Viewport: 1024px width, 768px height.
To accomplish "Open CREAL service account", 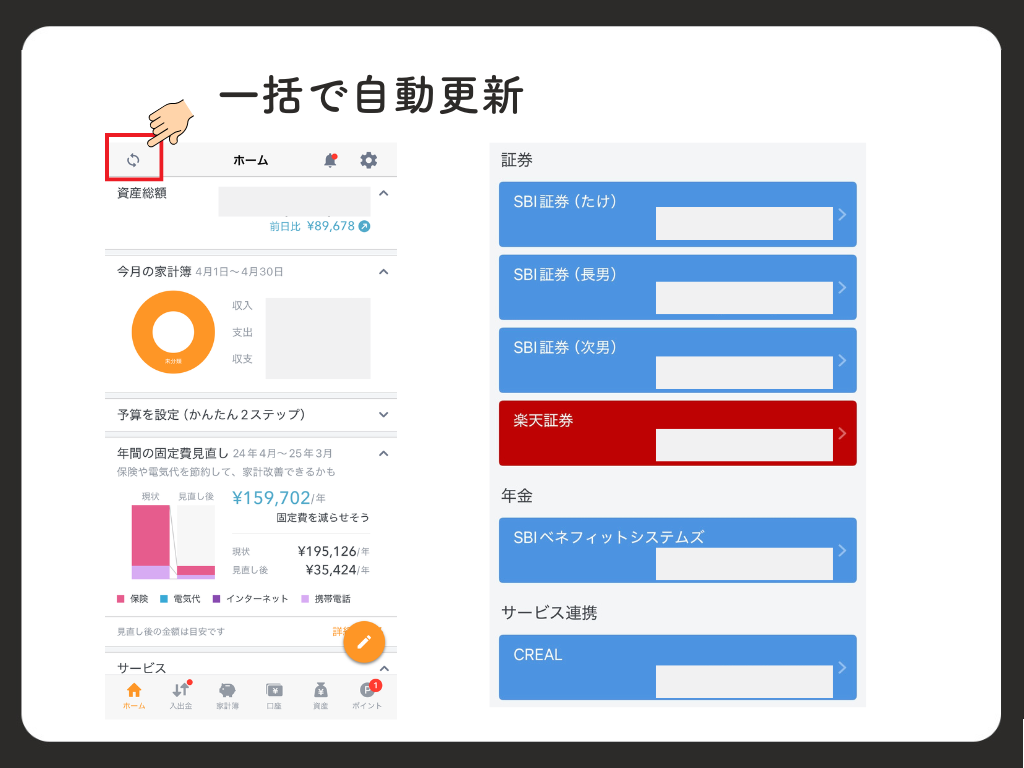I will pyautogui.click(x=678, y=667).
